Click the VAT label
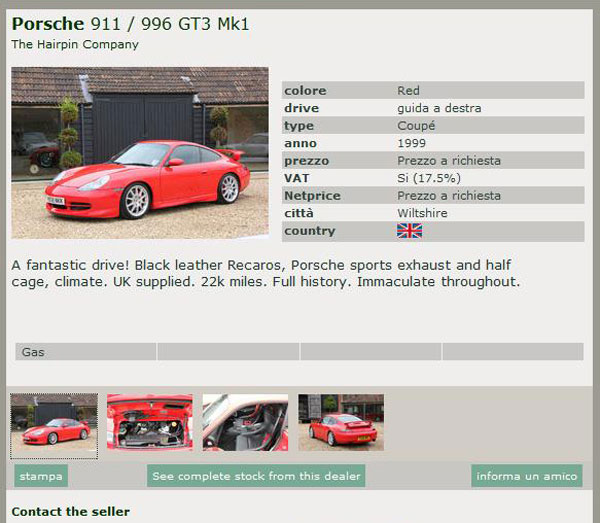The image size is (600, 523). (297, 178)
